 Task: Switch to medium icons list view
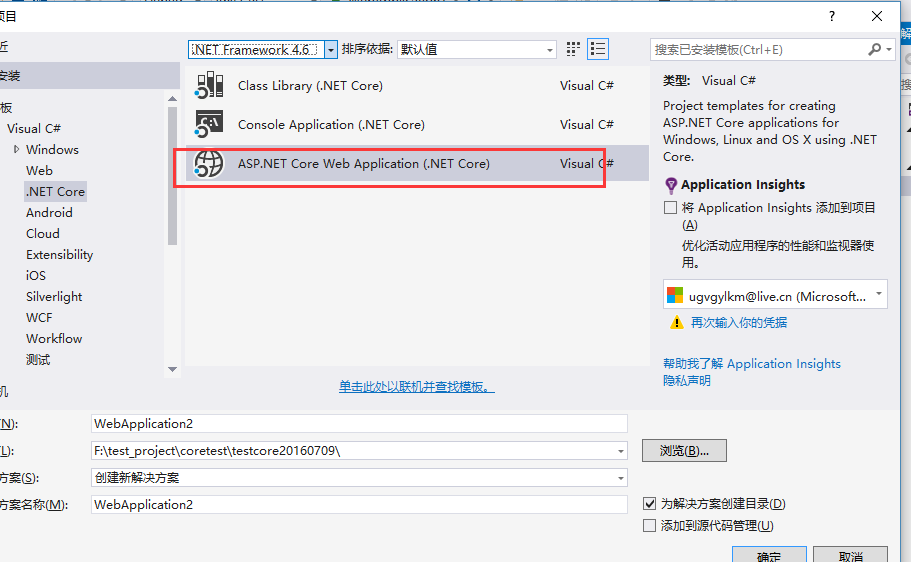point(598,49)
